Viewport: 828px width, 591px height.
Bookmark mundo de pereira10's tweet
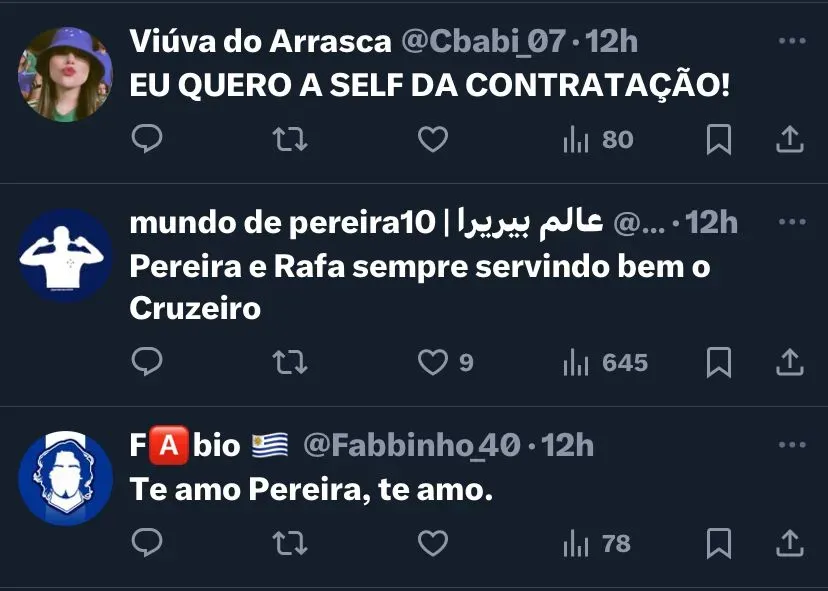(x=719, y=362)
